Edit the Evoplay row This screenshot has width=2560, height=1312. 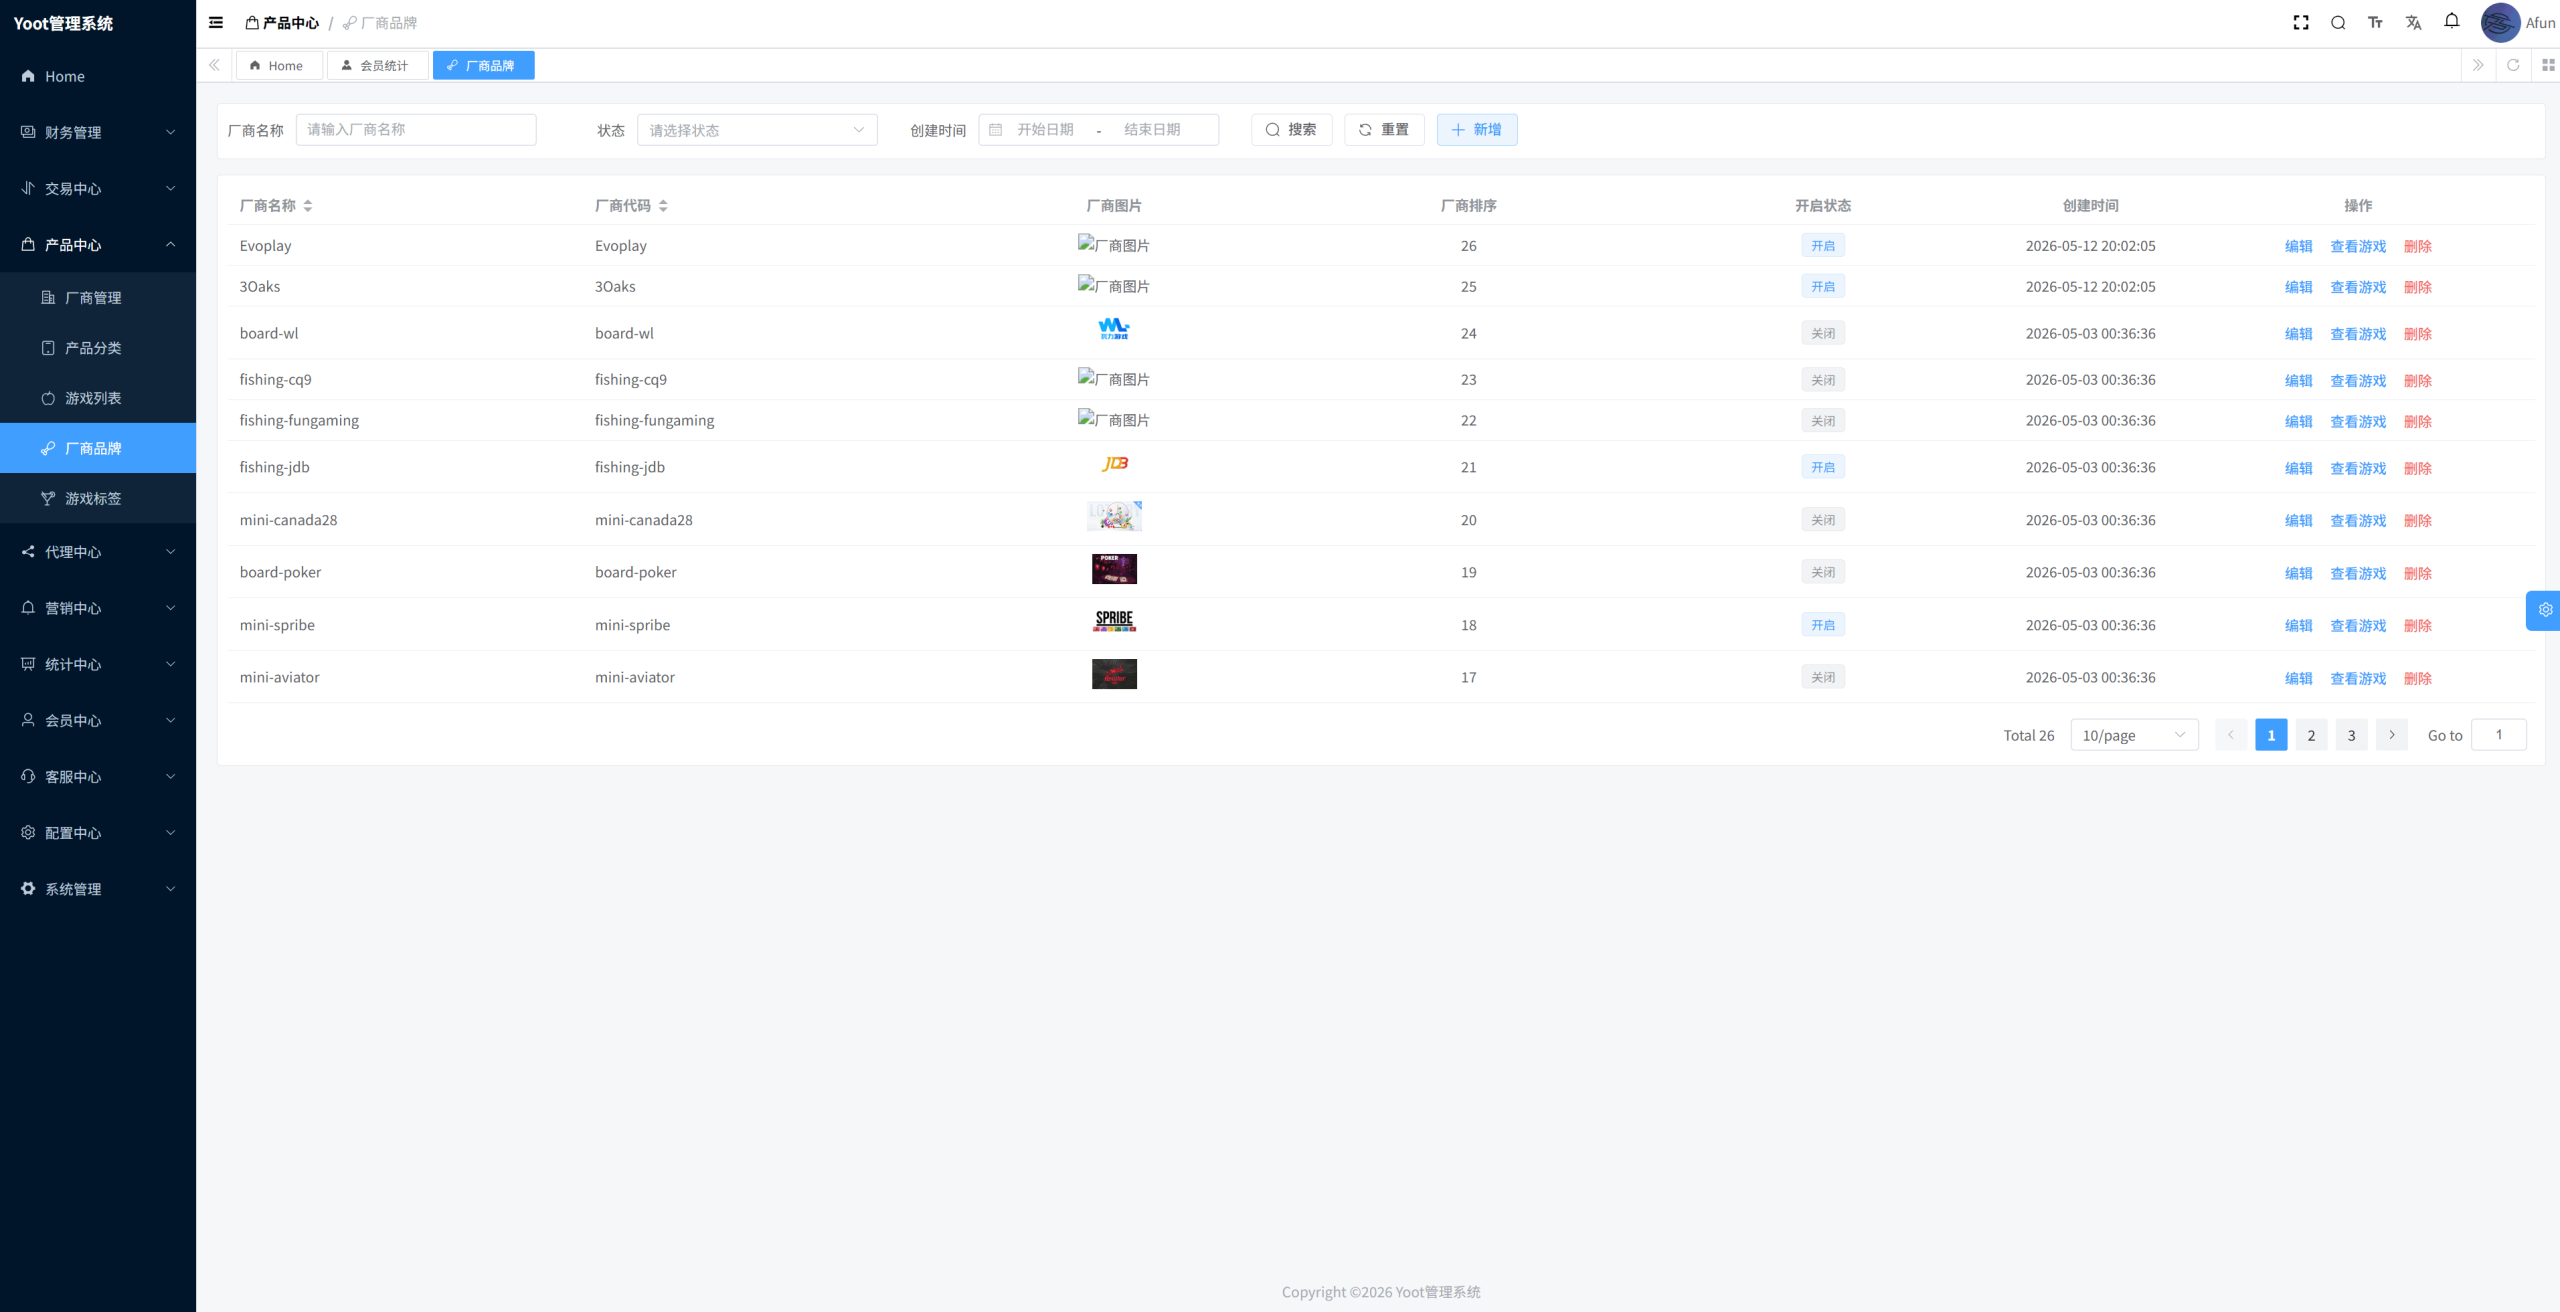[x=2298, y=246]
